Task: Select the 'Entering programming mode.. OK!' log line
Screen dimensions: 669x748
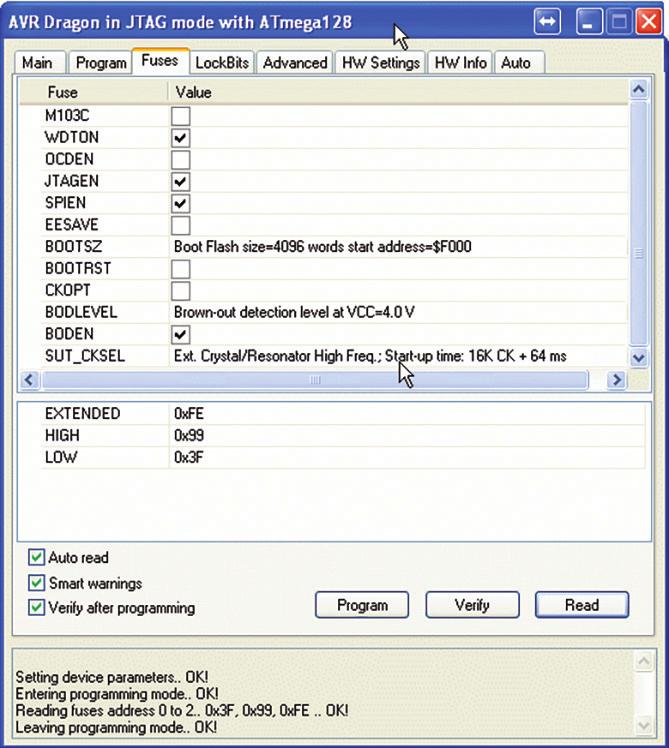Action: click(x=117, y=694)
